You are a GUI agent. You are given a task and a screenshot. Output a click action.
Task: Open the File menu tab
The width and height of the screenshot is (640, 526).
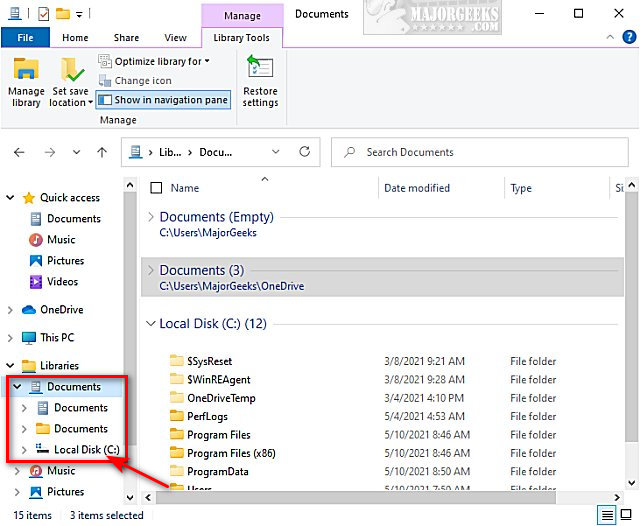click(x=25, y=38)
